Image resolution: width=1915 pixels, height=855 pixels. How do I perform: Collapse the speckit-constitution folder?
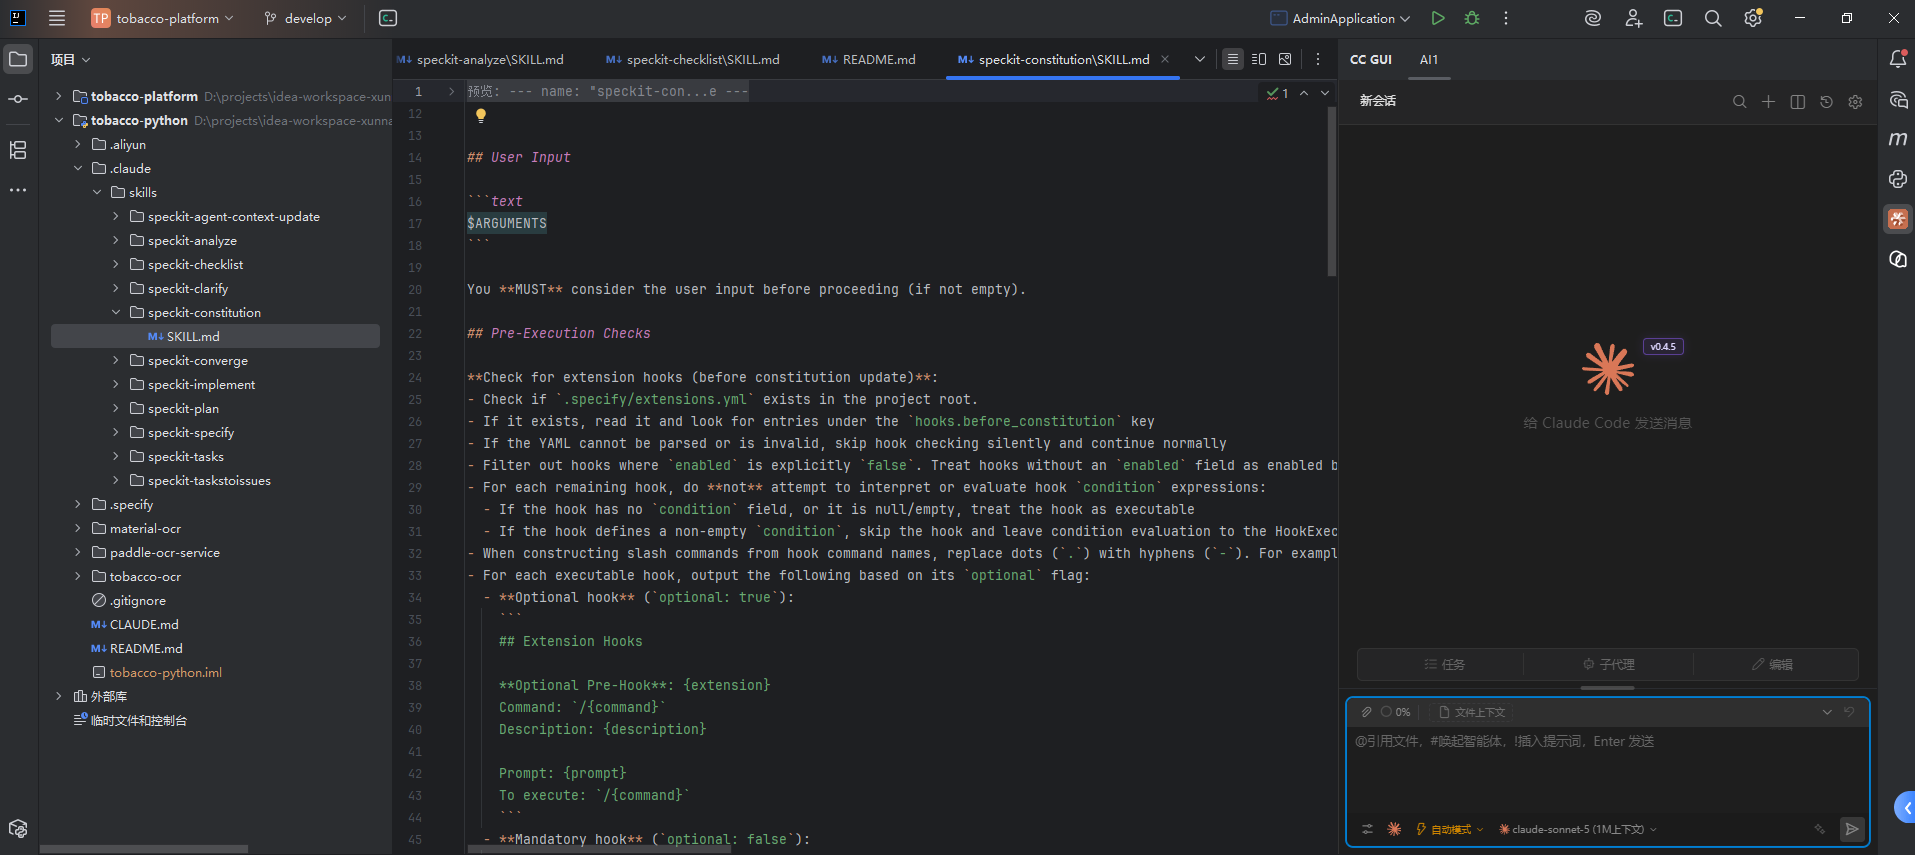[x=116, y=312]
